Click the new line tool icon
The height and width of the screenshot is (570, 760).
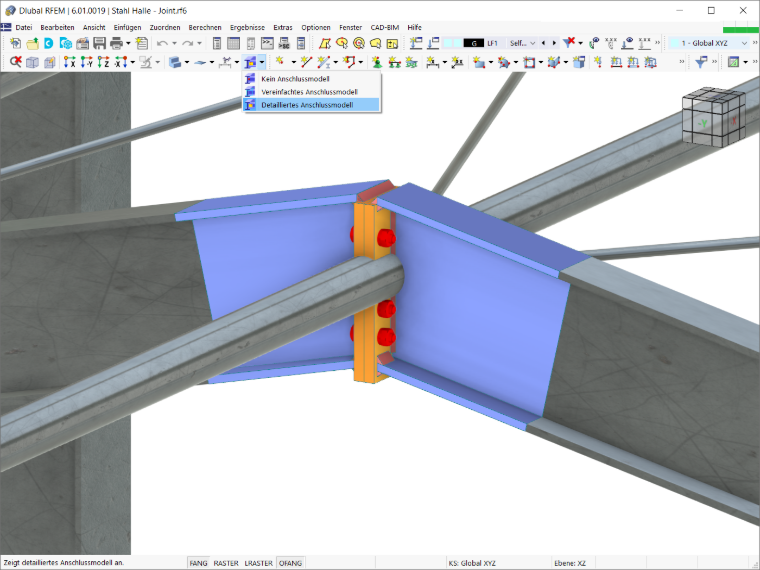[305, 62]
